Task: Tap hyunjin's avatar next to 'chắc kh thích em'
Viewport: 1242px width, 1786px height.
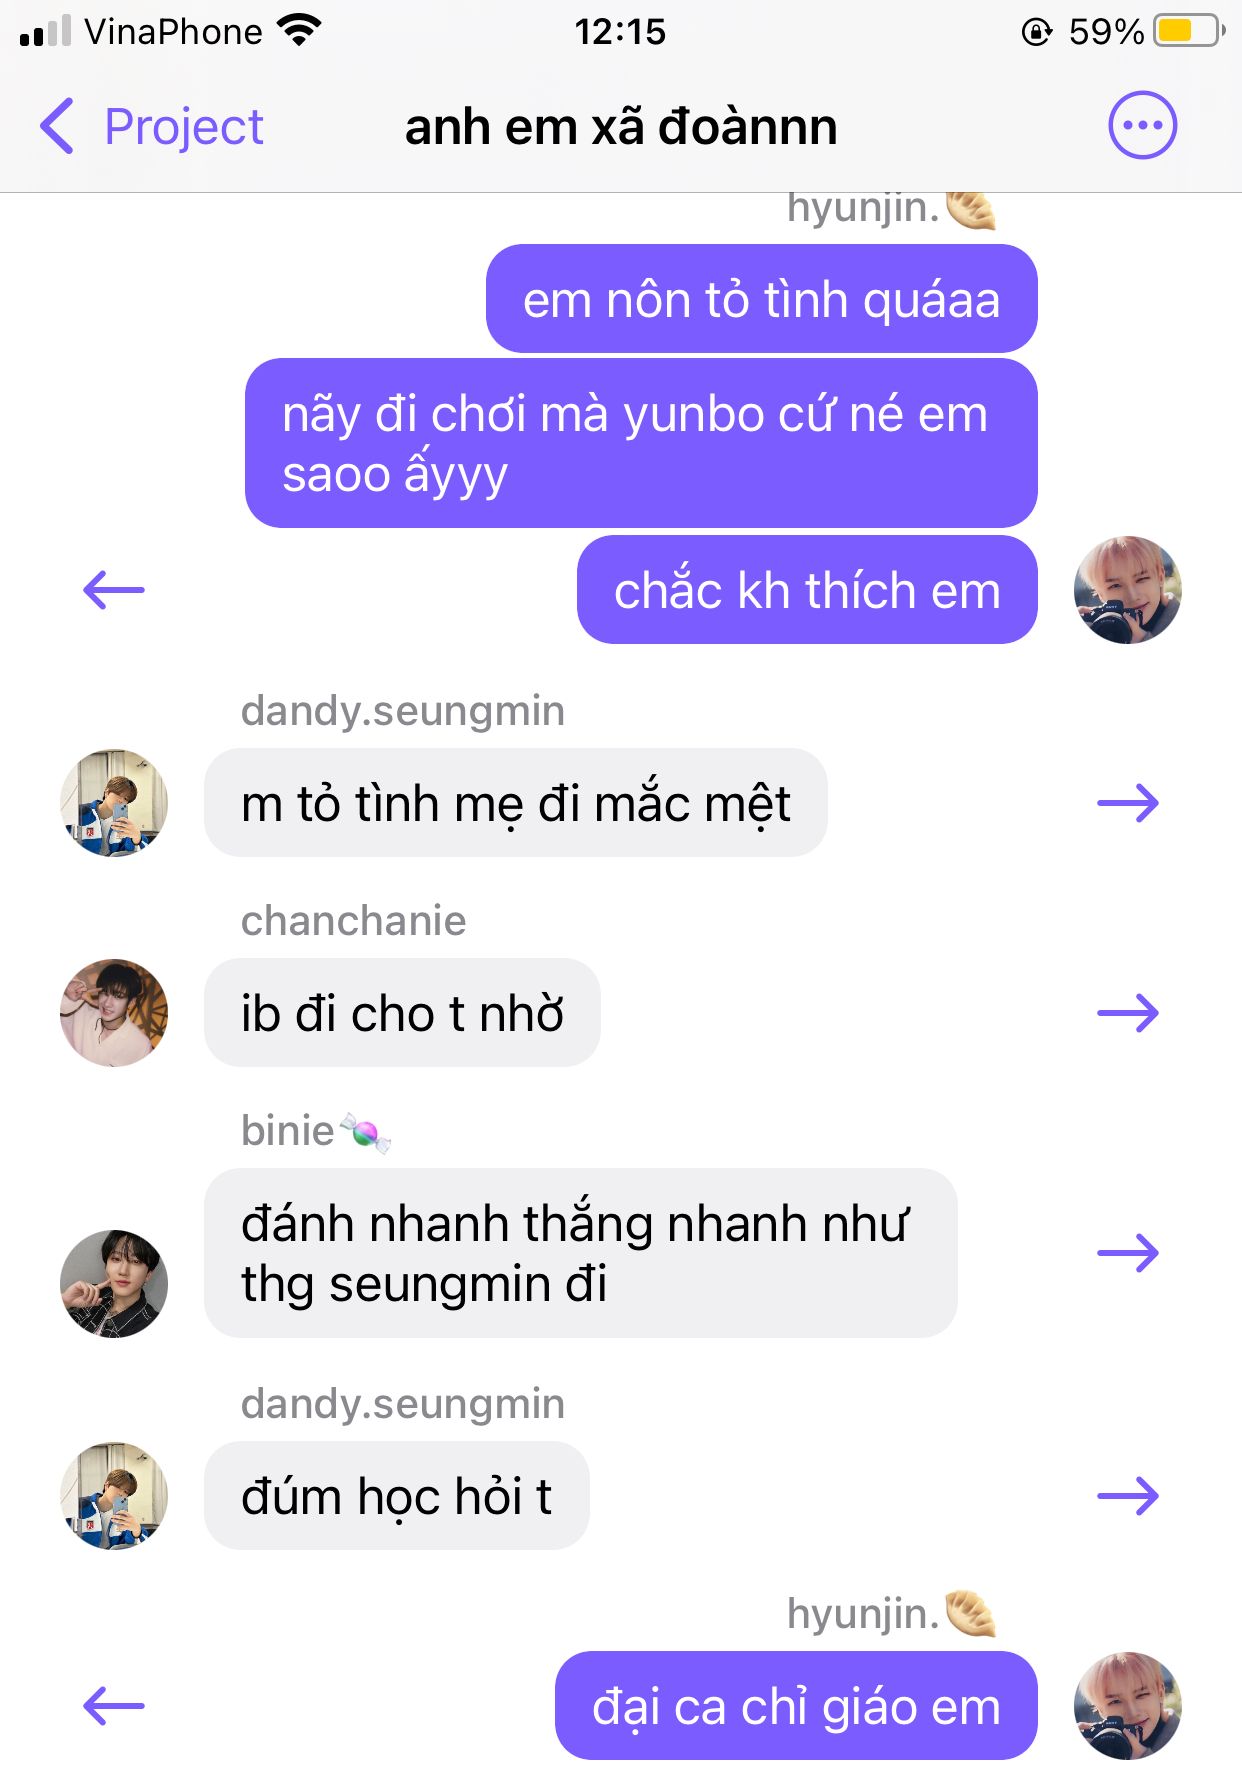Action: [x=1128, y=590]
